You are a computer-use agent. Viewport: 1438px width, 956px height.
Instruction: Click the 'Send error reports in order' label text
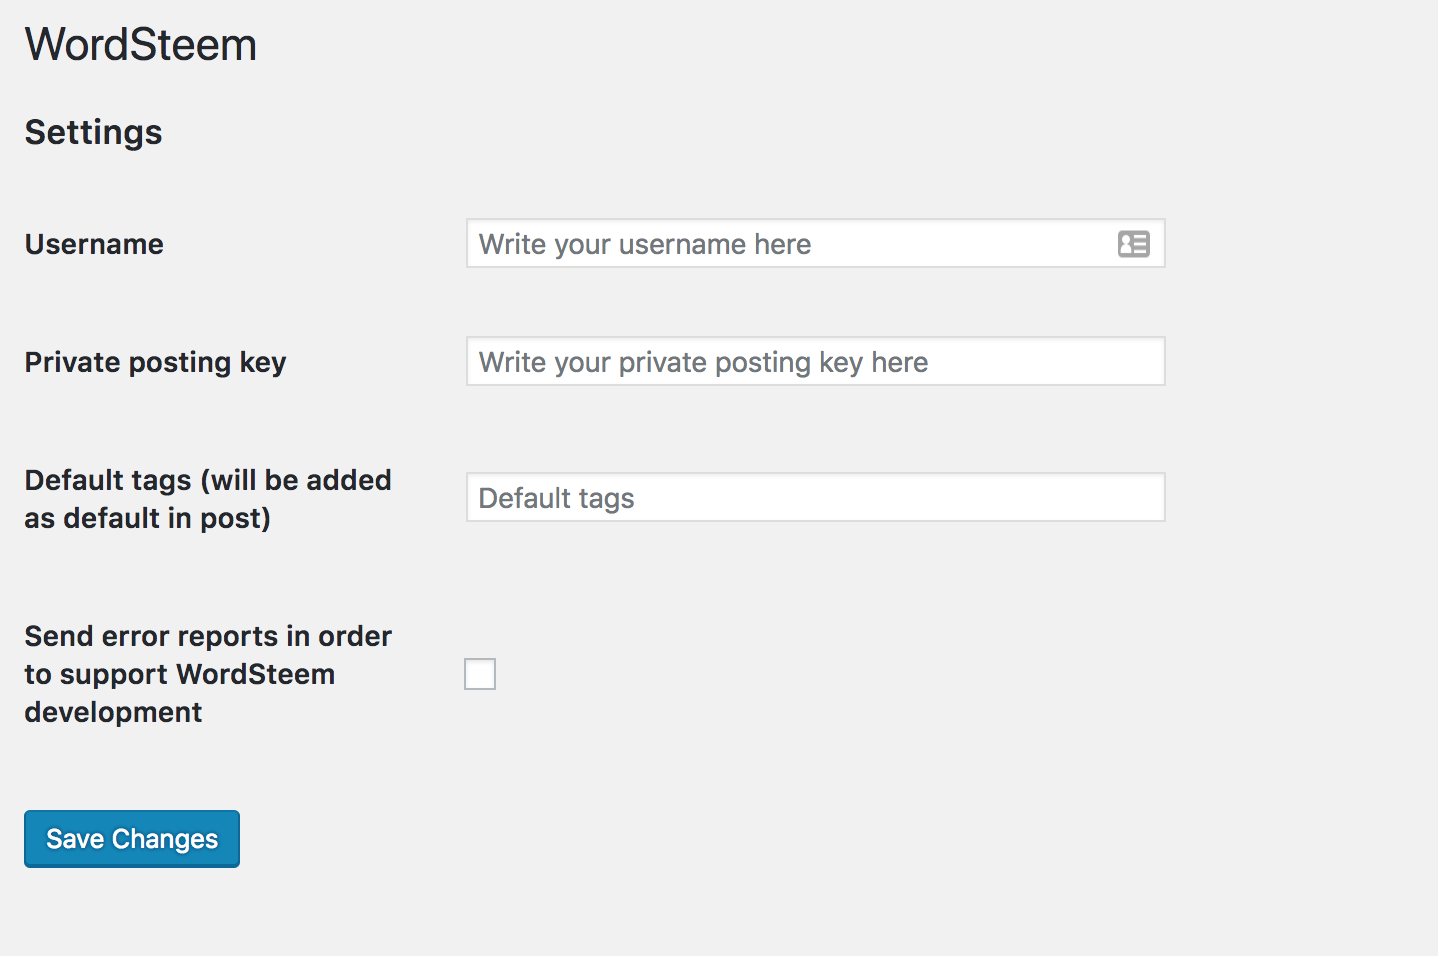point(208,636)
